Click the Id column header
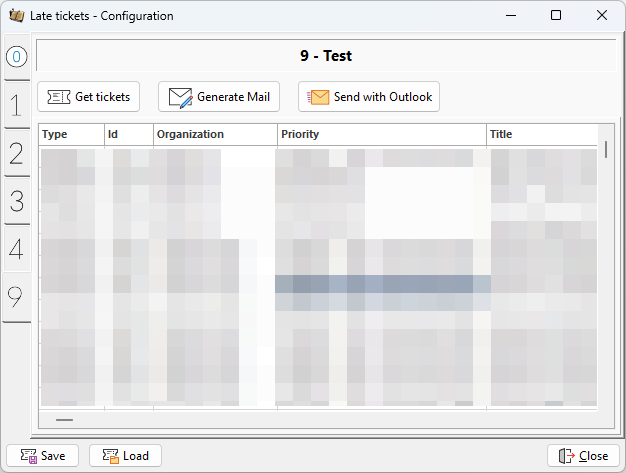The height and width of the screenshot is (473, 626). 128,134
